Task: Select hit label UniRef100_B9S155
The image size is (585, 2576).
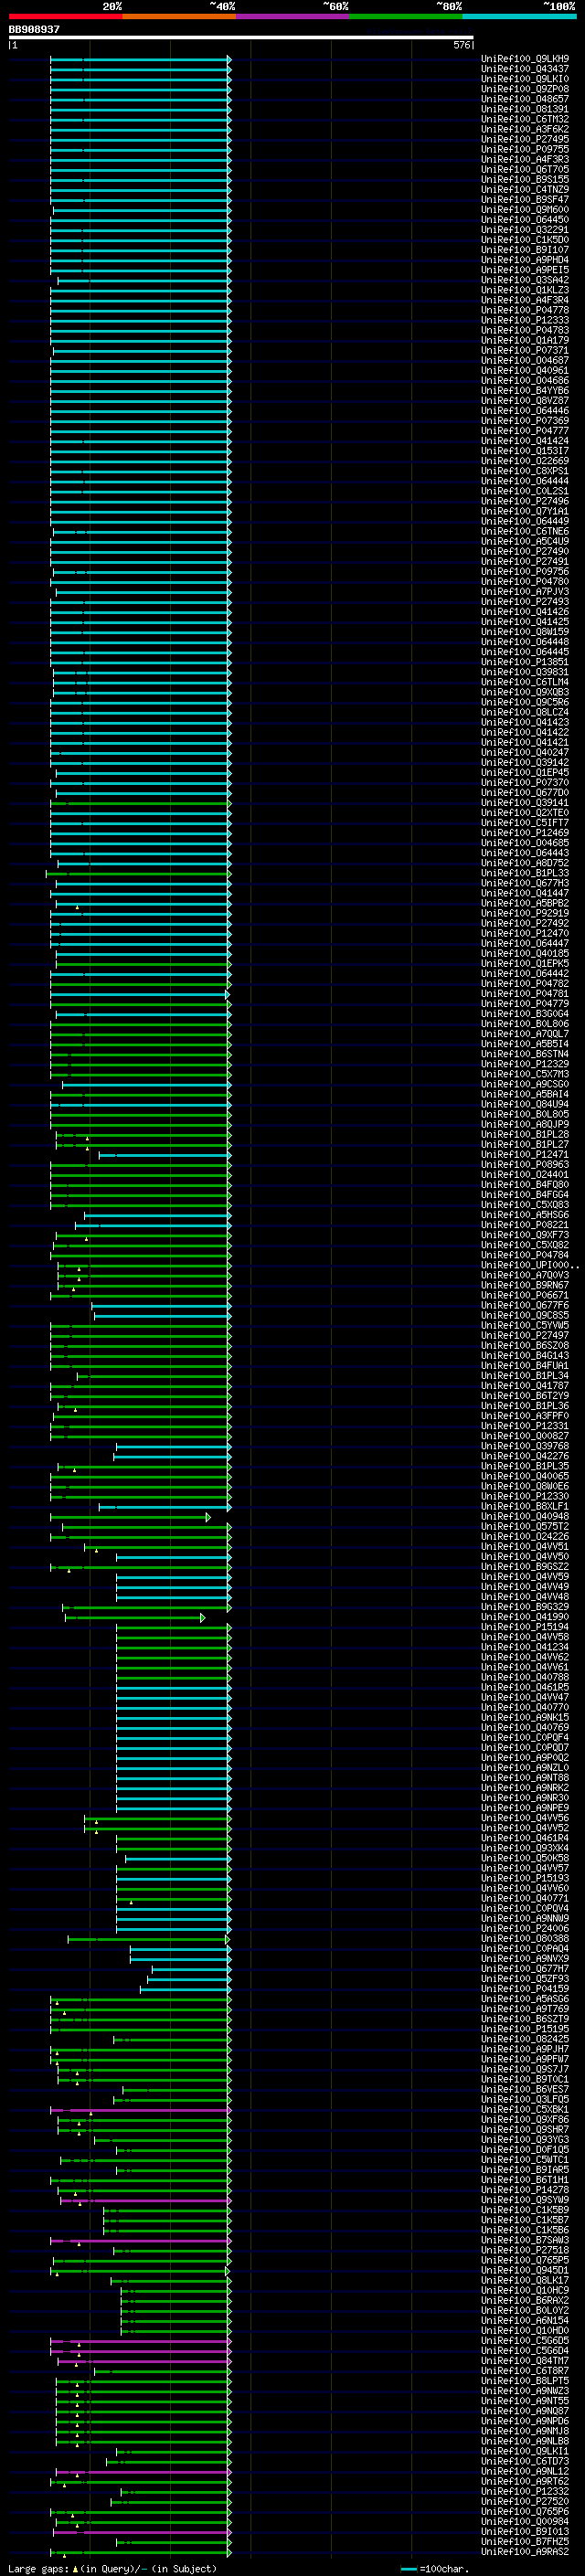Action: pos(525,179)
